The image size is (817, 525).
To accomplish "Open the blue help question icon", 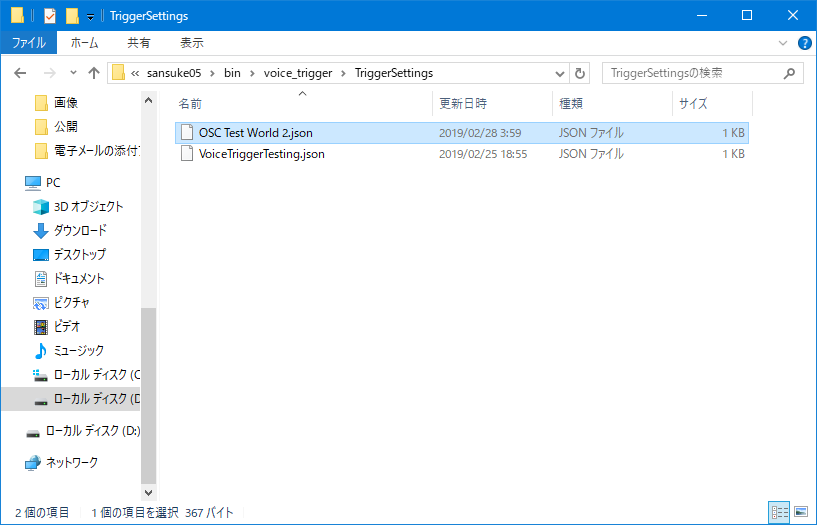I will click(804, 43).
